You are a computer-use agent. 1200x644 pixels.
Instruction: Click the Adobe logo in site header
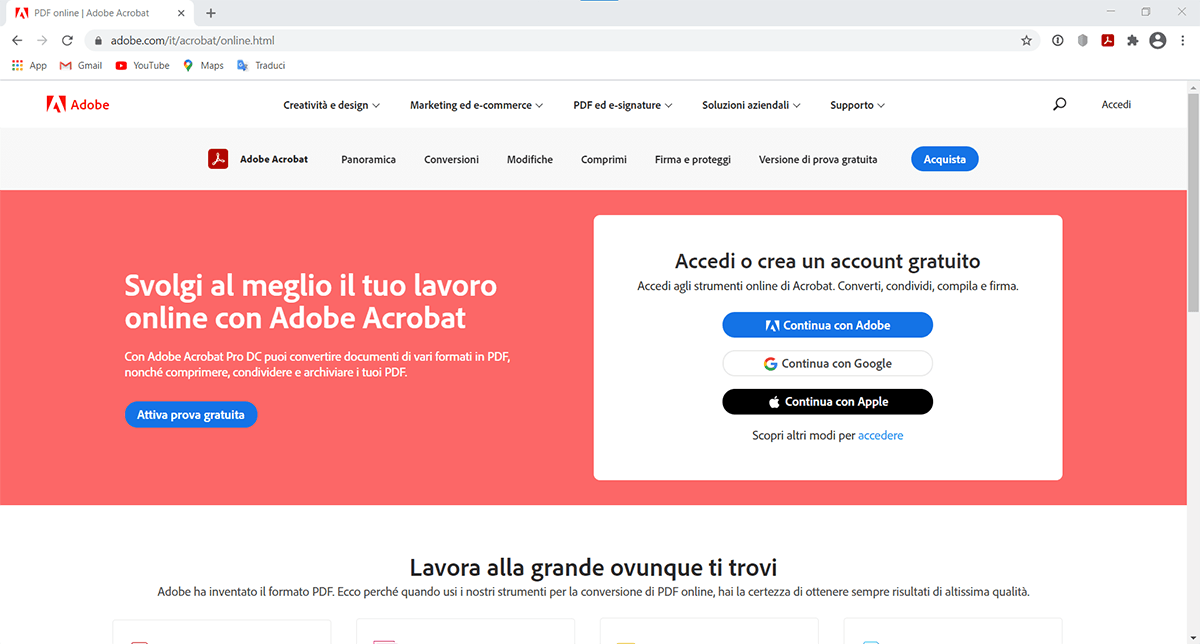coord(78,105)
